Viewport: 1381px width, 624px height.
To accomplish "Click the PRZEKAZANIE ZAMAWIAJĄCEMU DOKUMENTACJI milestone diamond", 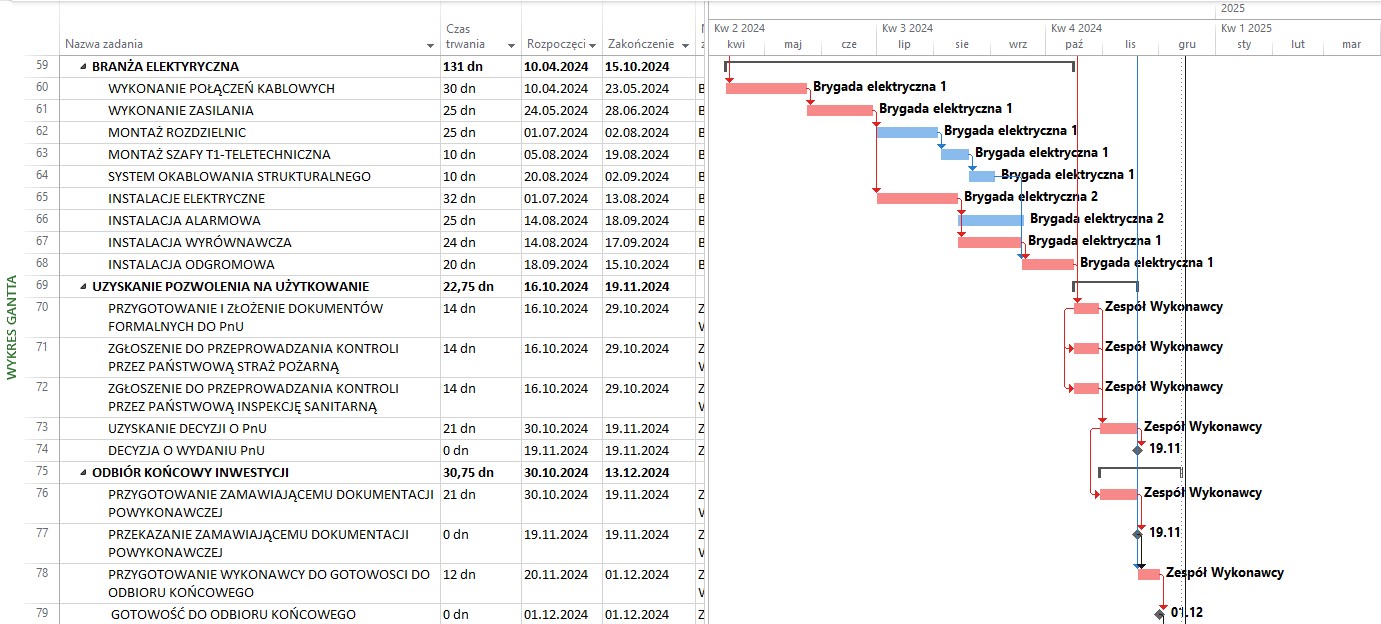I will click(x=1137, y=534).
